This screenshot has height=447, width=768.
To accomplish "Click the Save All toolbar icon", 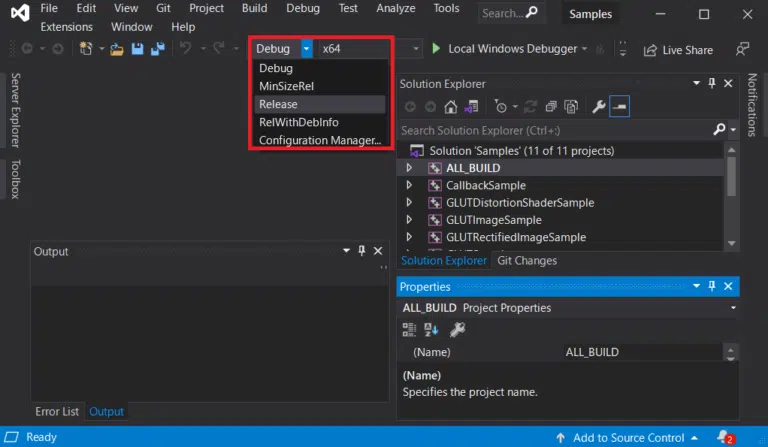I will click(157, 49).
